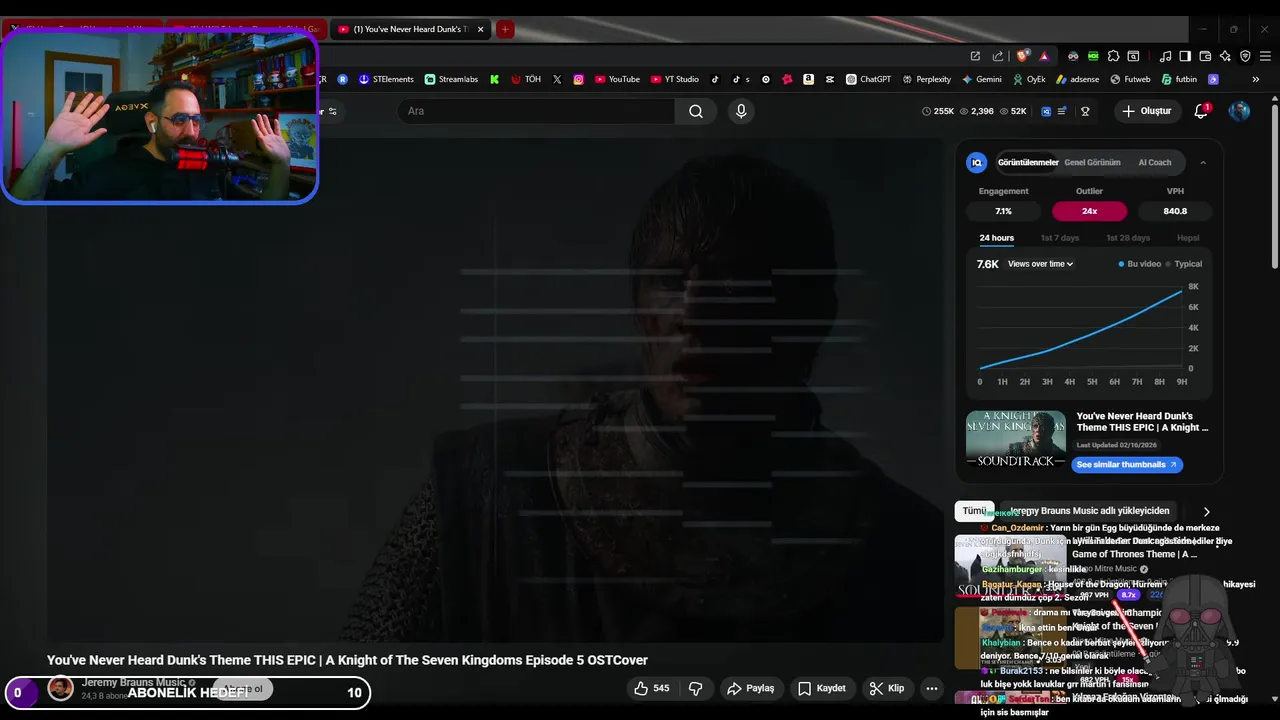Click the Kaydet save button

coord(822,688)
